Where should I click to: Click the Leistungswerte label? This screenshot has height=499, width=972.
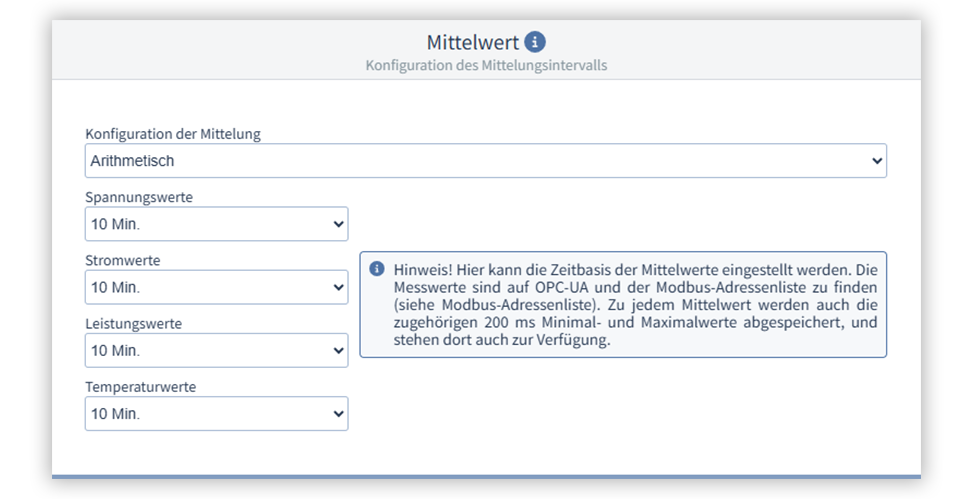point(133,324)
